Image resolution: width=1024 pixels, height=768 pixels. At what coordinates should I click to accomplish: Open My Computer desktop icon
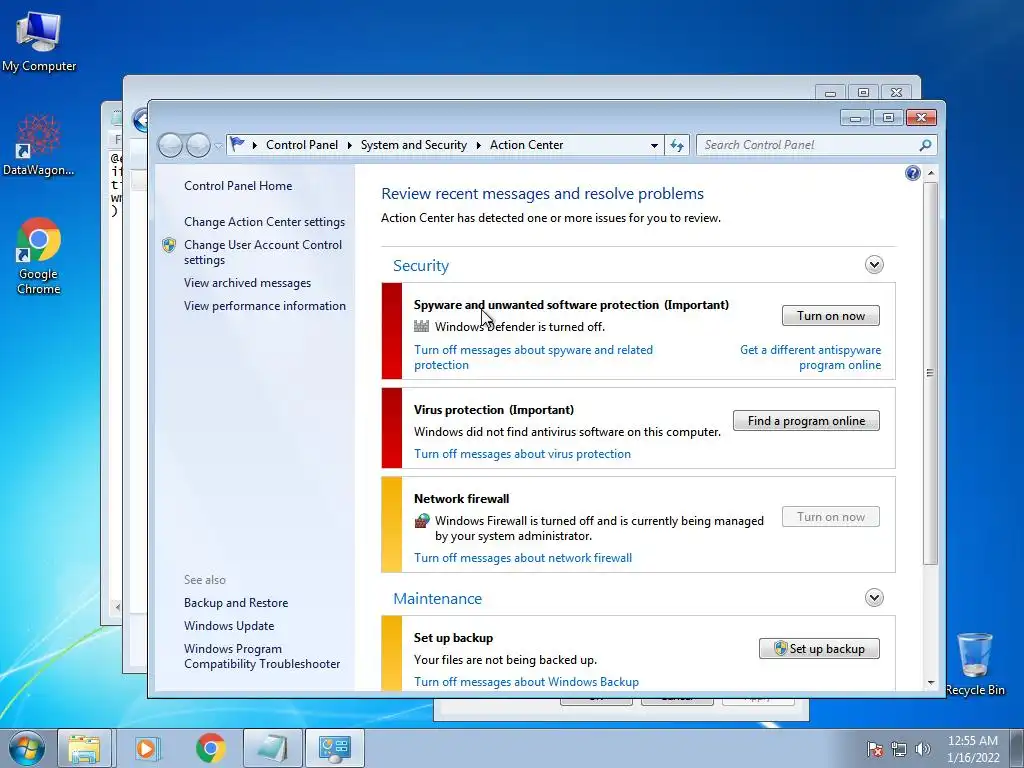coord(39,42)
